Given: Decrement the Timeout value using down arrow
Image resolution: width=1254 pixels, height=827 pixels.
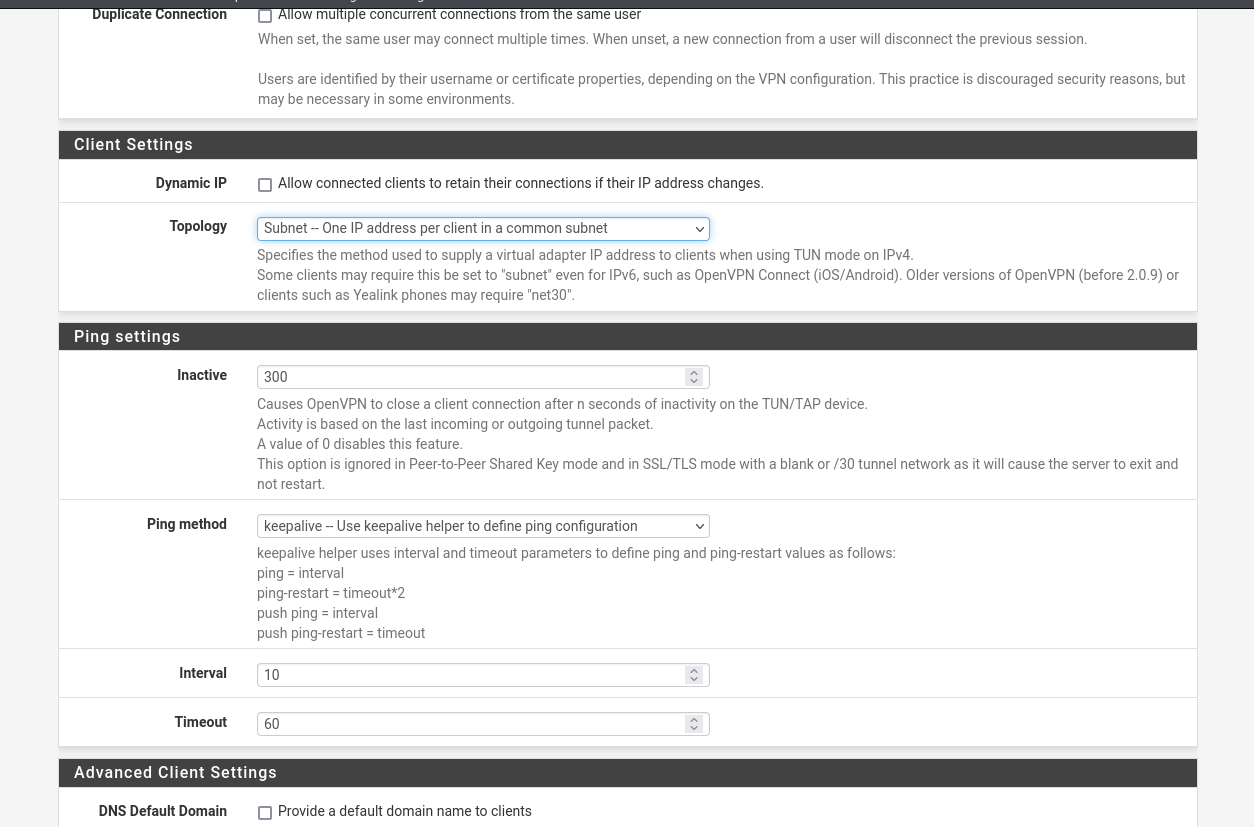Looking at the screenshot, I should click(694, 728).
